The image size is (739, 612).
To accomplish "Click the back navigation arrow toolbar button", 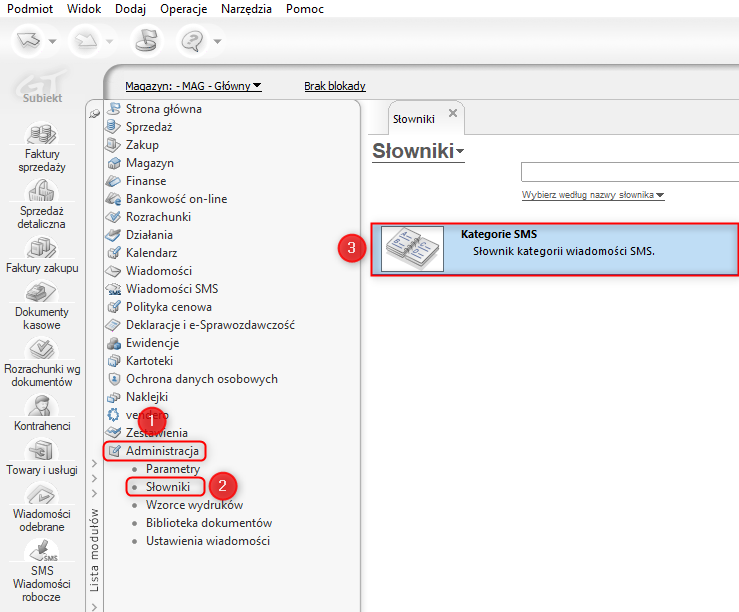I will pos(28,41).
